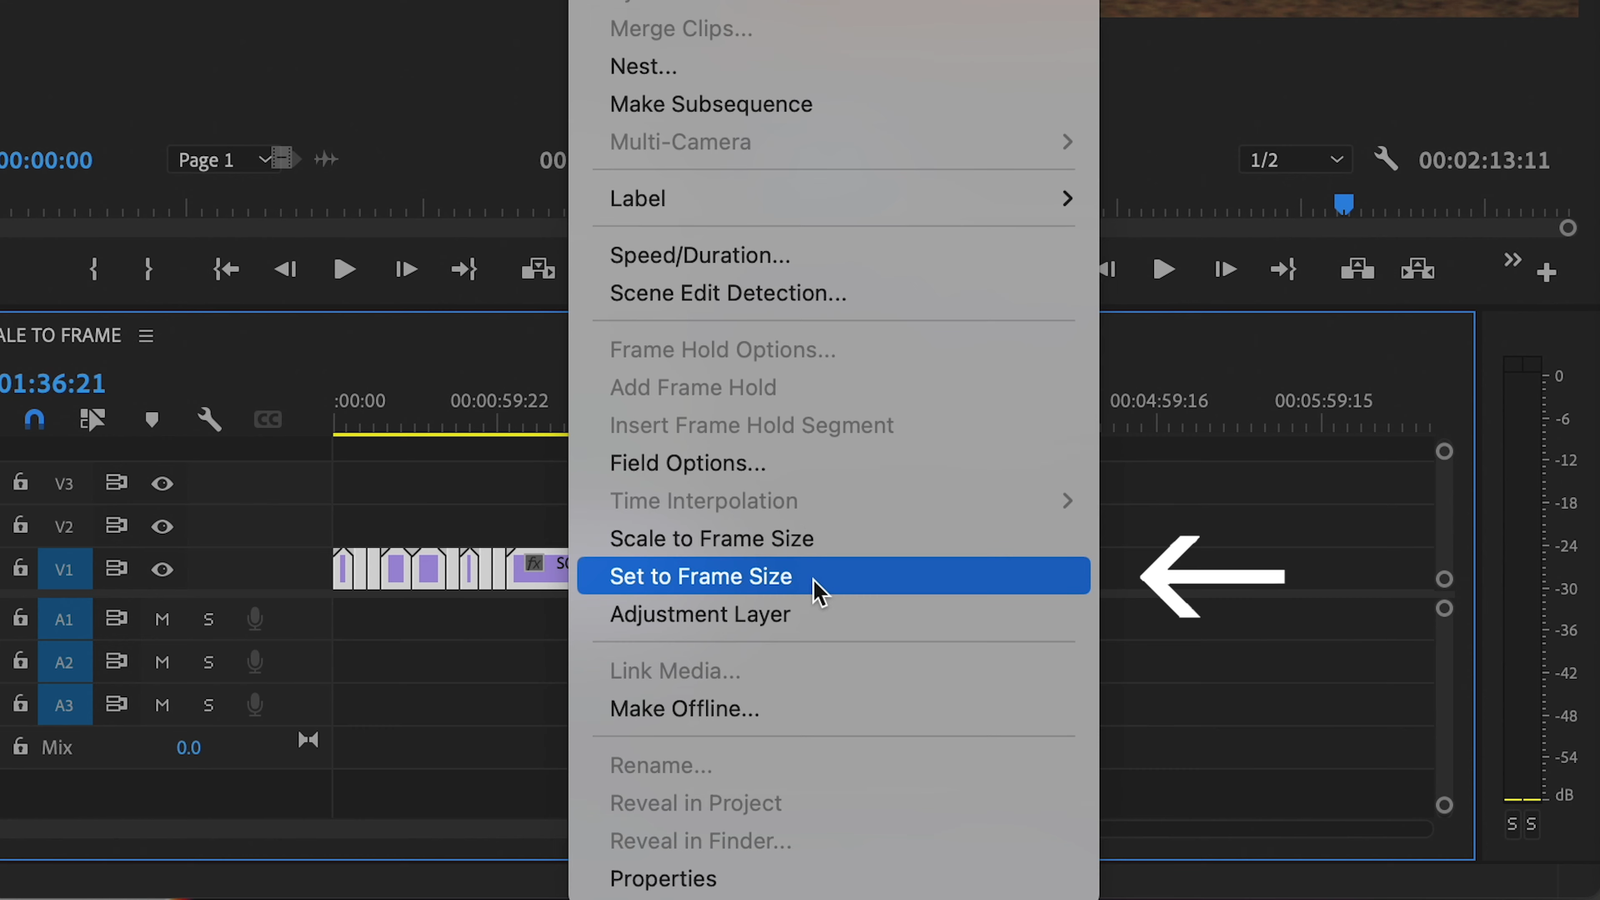Hide the V1 track with its eye icon

[162, 570]
